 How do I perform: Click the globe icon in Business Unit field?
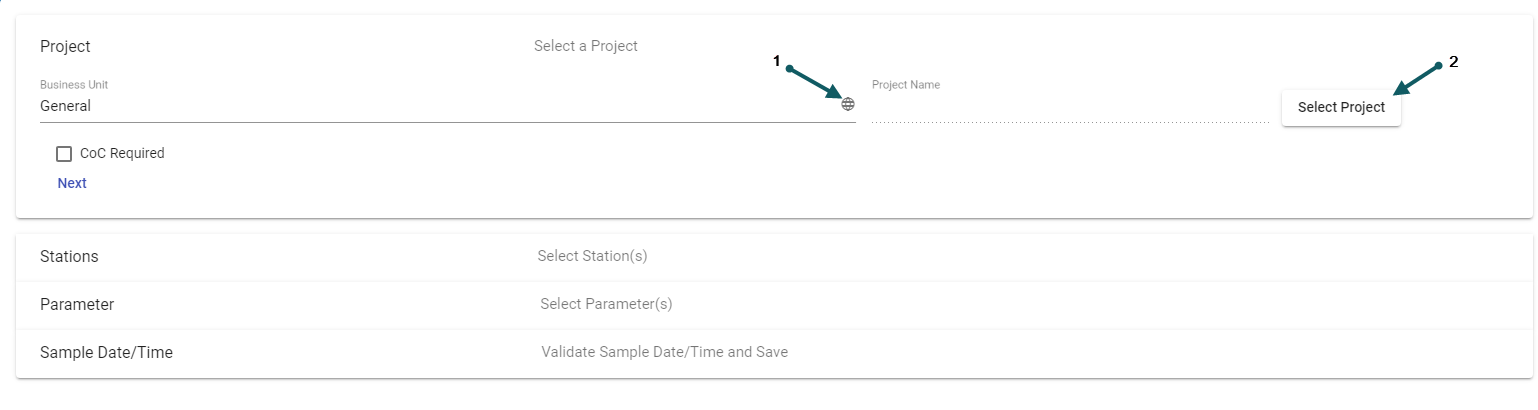point(848,104)
